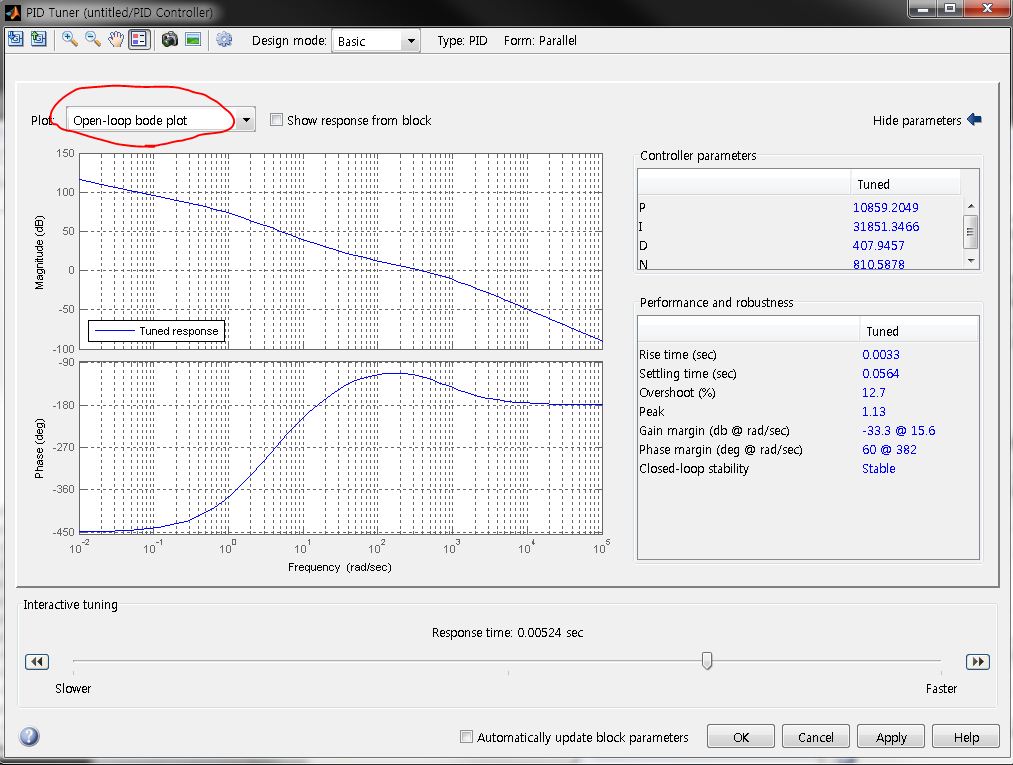Click the Settling time value 0.0564

(881, 373)
